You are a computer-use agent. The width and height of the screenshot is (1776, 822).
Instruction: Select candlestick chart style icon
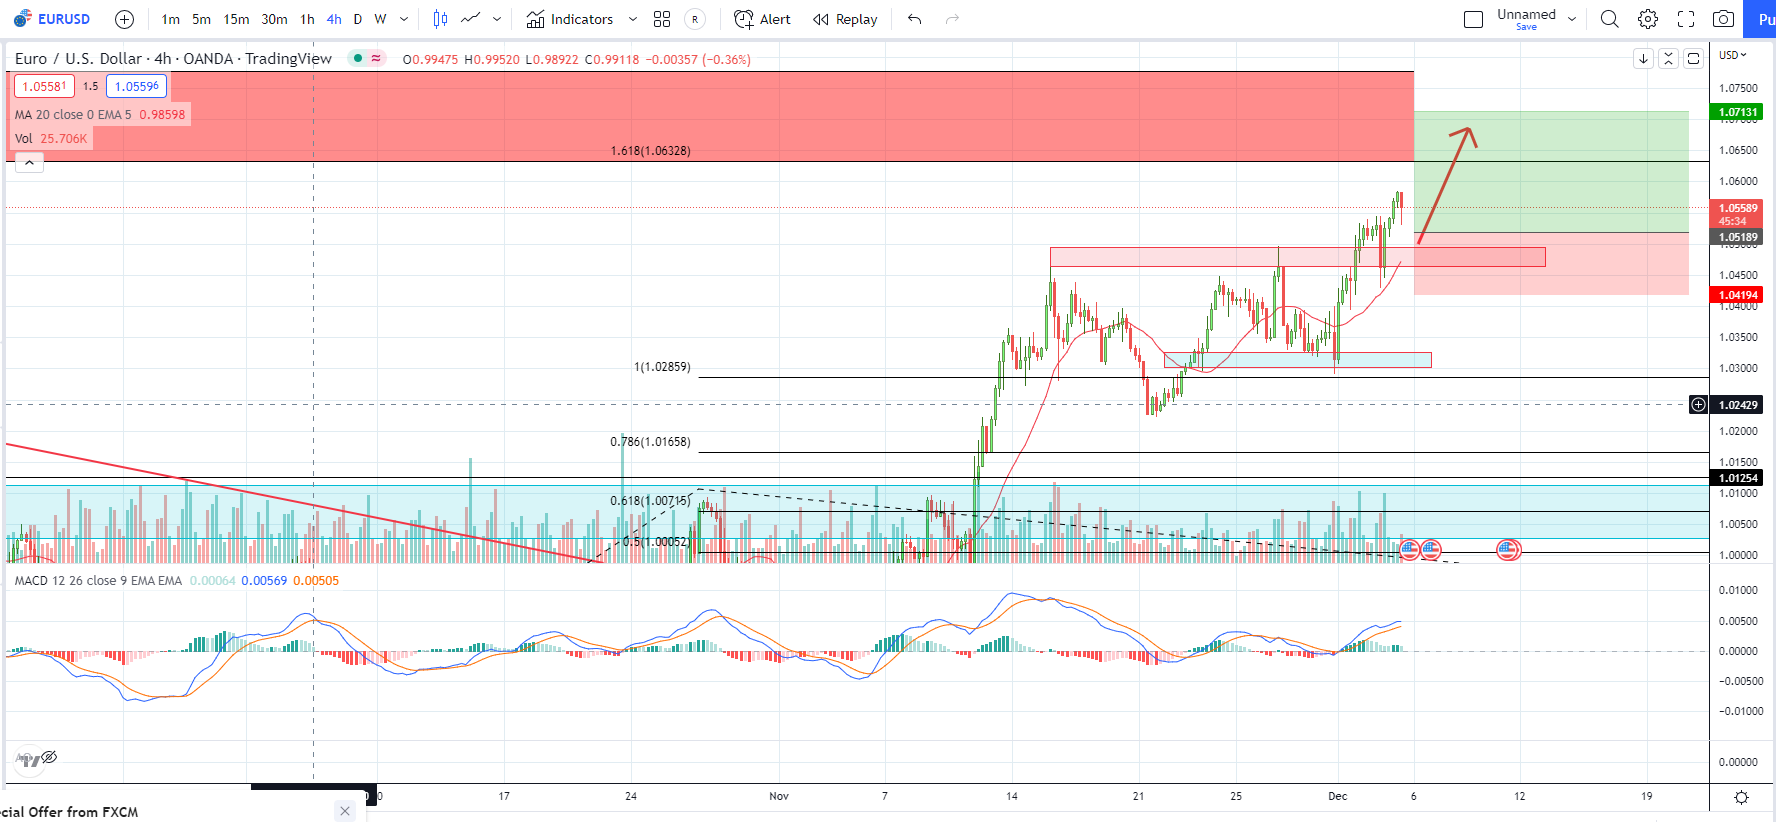pyautogui.click(x=440, y=19)
